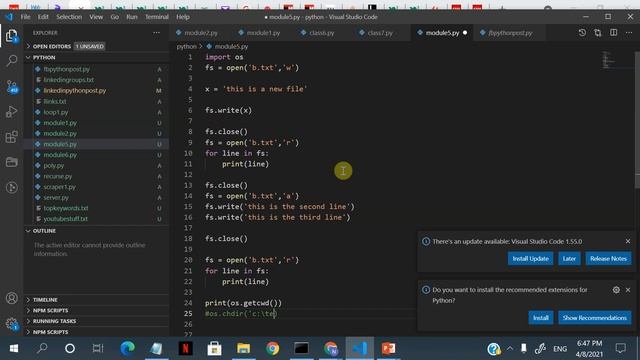Open the Source Control view
The width and height of the screenshot is (640, 360).
11,86
